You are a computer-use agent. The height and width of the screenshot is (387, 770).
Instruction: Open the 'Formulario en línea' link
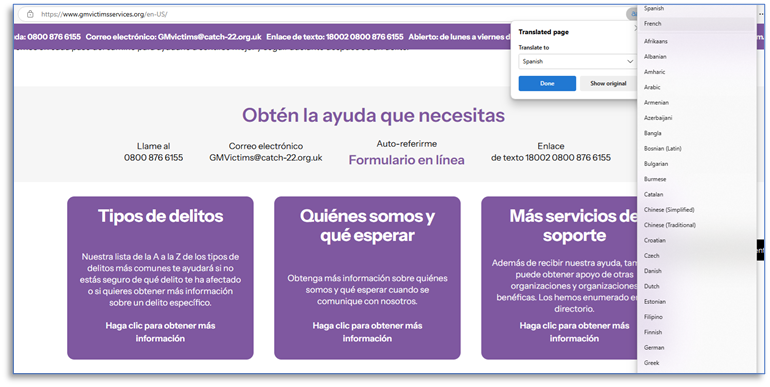click(x=407, y=160)
